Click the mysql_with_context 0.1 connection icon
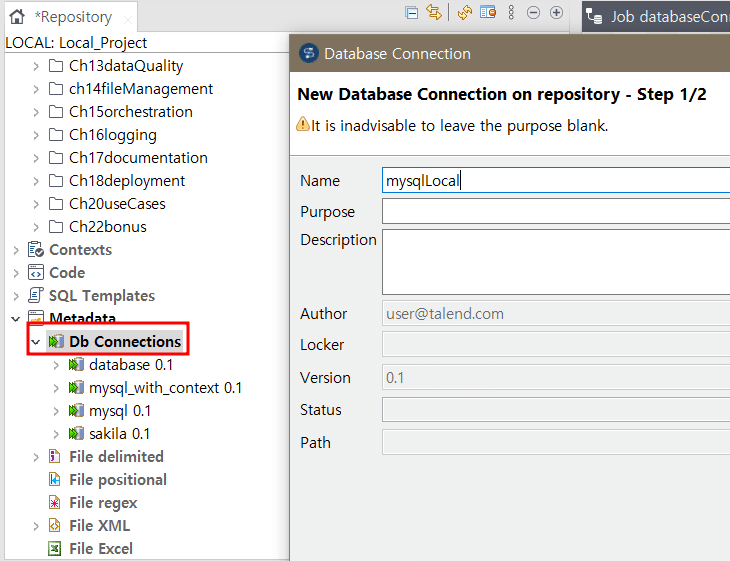 [76, 387]
